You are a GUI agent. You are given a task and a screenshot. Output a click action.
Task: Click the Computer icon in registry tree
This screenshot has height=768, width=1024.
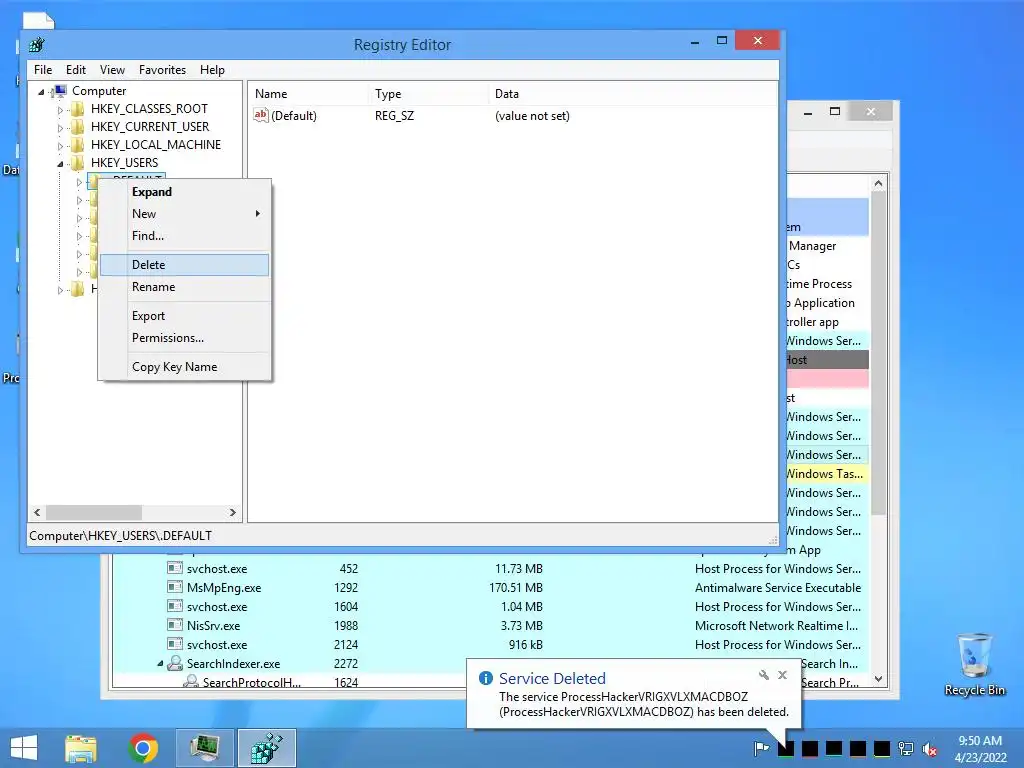[x=59, y=91]
